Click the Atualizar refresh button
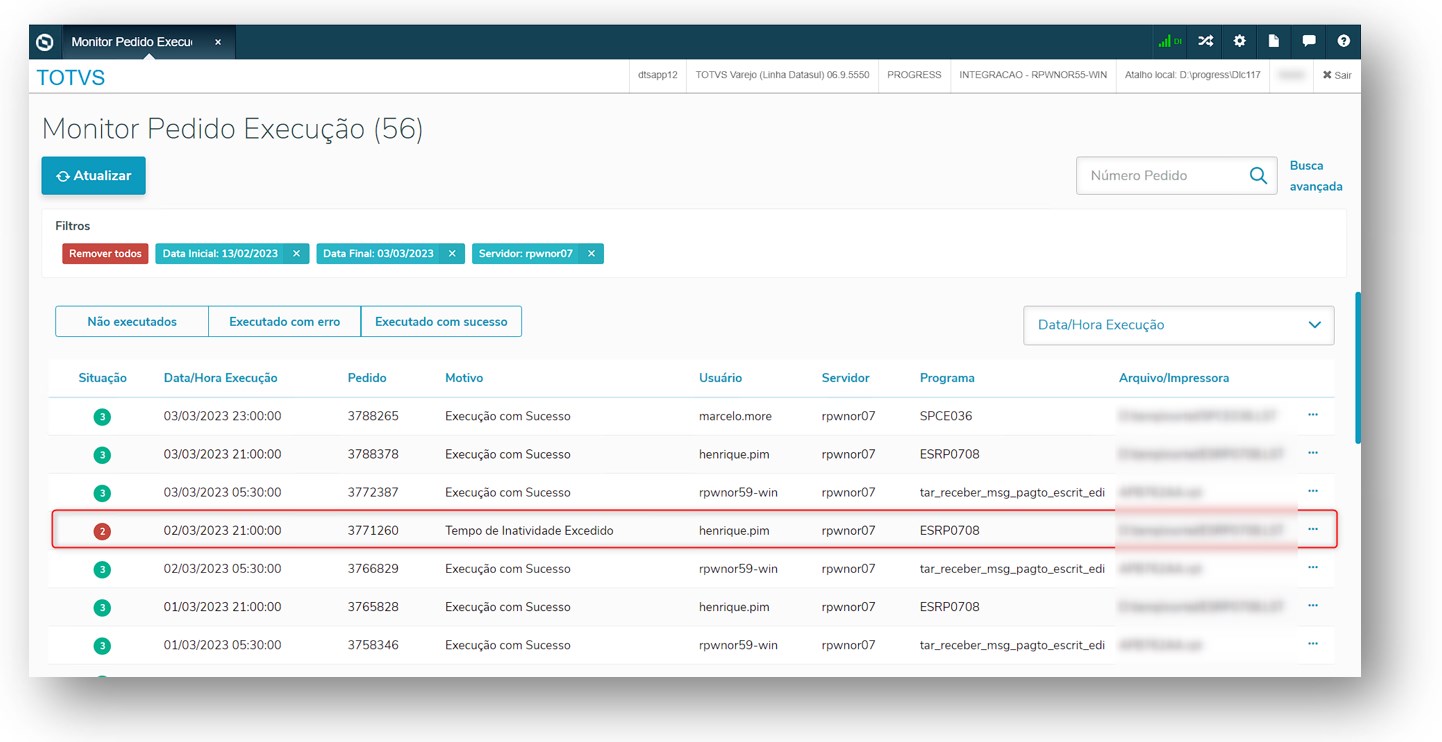The image size is (1442, 742). (x=93, y=176)
